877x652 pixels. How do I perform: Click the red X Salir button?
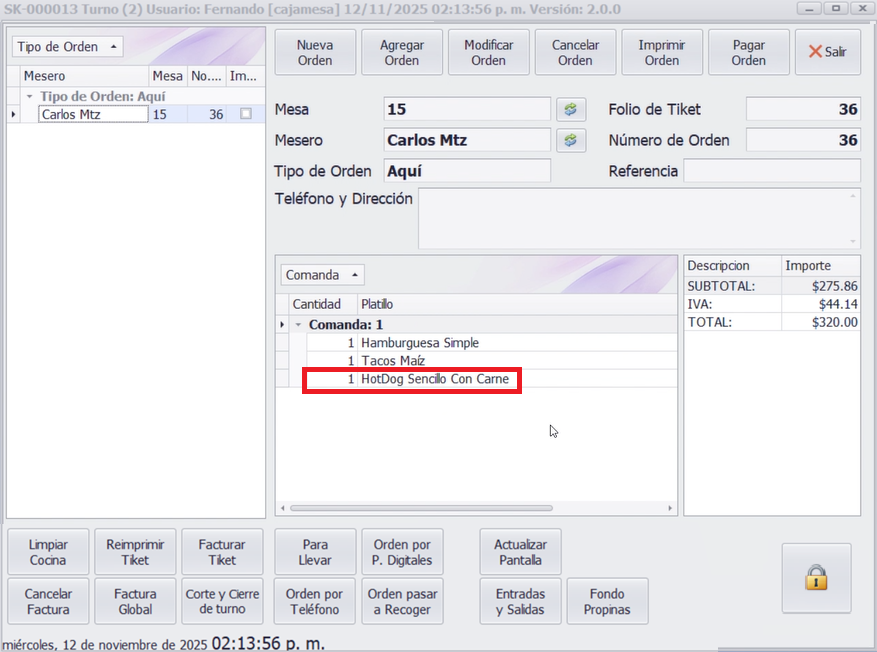point(827,52)
